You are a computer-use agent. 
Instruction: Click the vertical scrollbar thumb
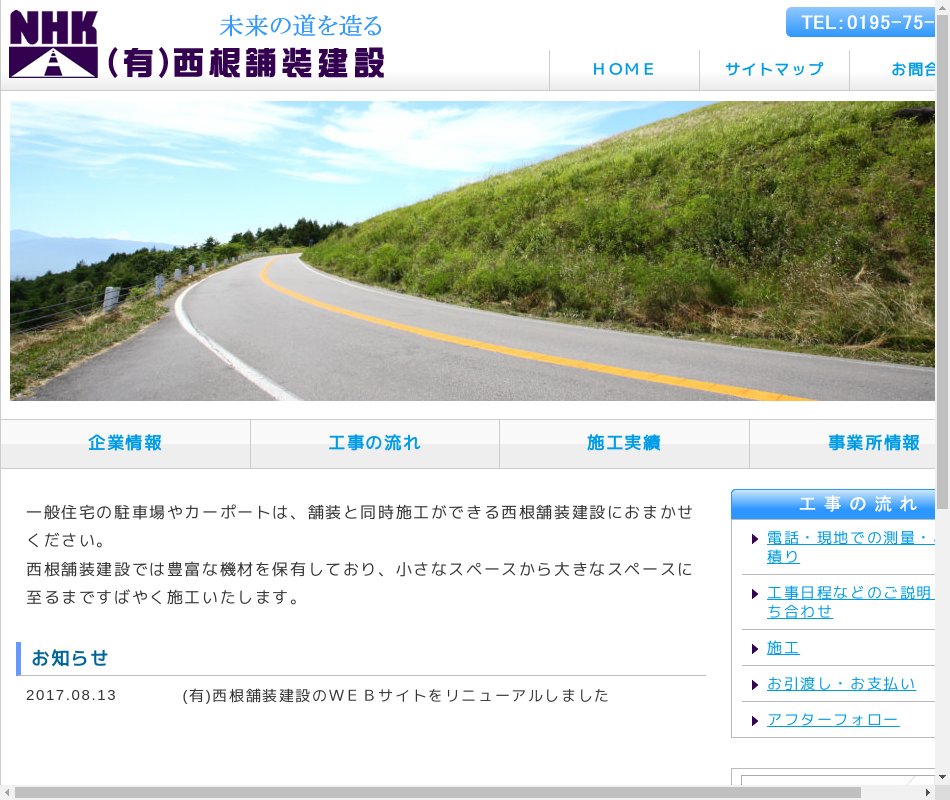pyautogui.click(x=942, y=261)
